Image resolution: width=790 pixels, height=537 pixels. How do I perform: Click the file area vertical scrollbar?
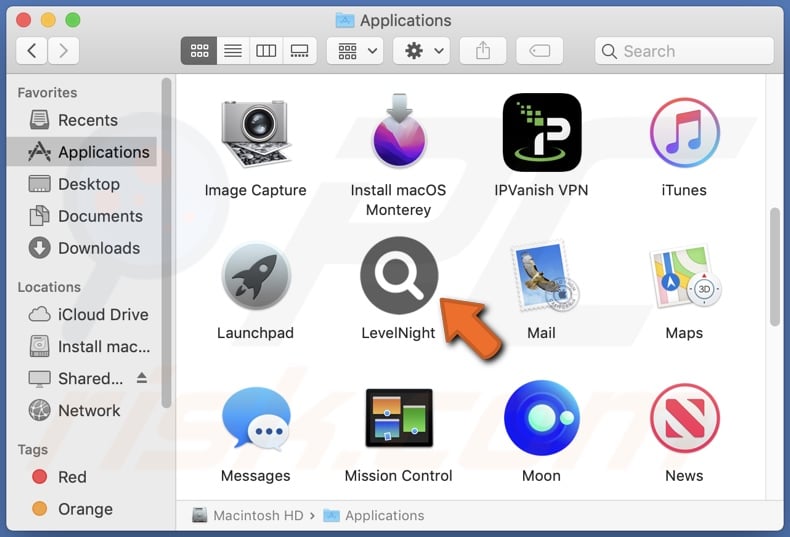pyautogui.click(x=775, y=267)
